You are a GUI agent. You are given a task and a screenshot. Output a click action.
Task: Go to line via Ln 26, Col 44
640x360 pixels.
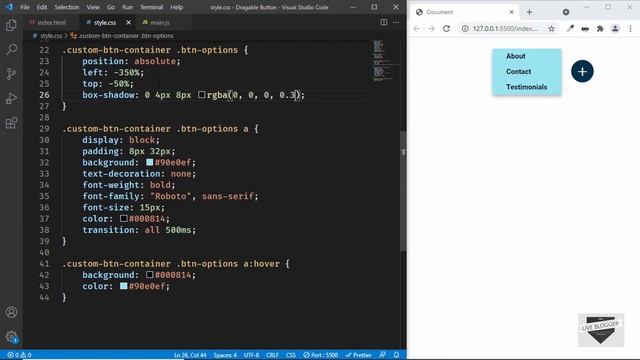190,355
